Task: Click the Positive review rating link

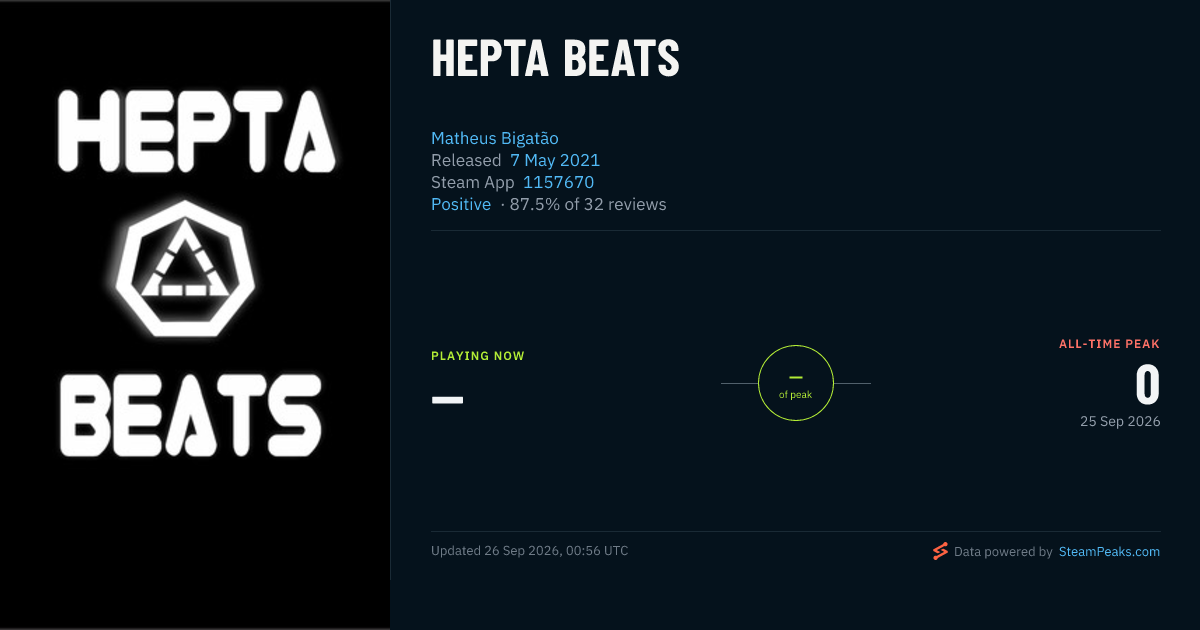Action: point(461,204)
